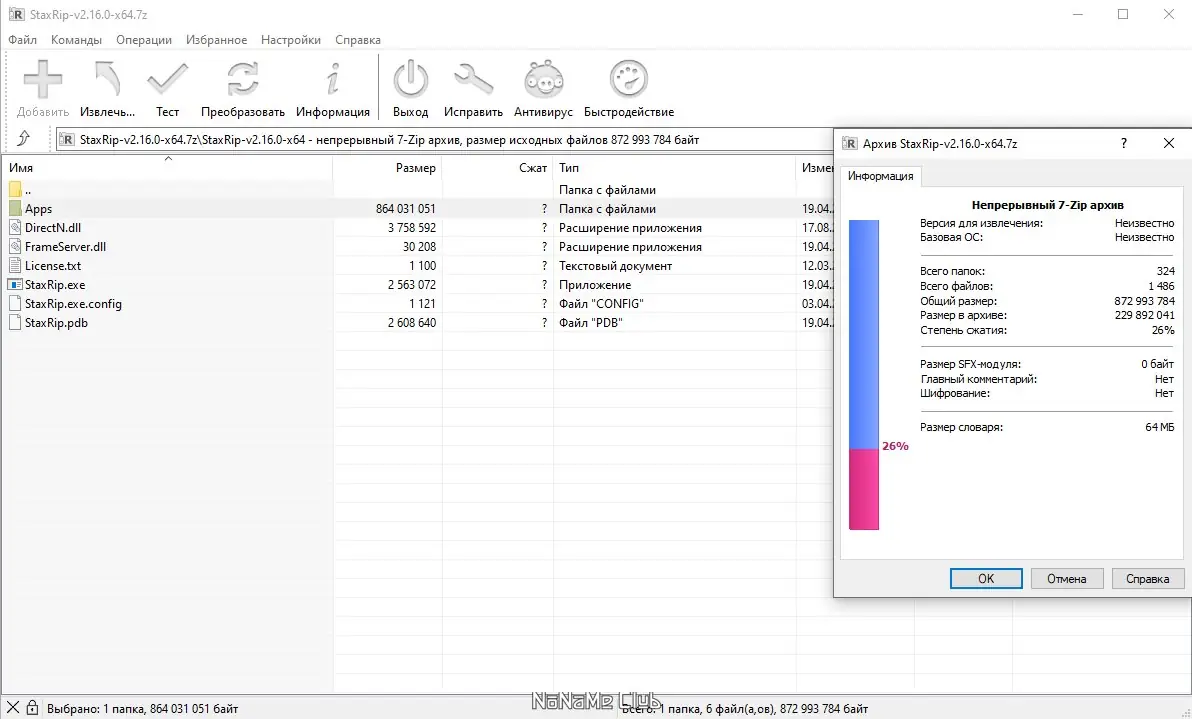Viewport: 1192px width, 719px height.
Task: Sort list by Сжат column header
Action: pos(498,167)
